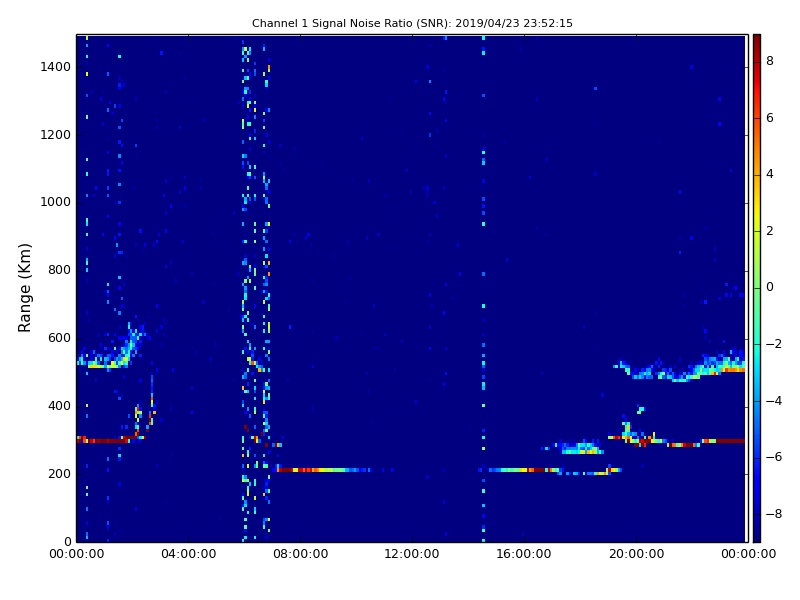
Task: Click the 800 range tick label
Action: (x=59, y=270)
